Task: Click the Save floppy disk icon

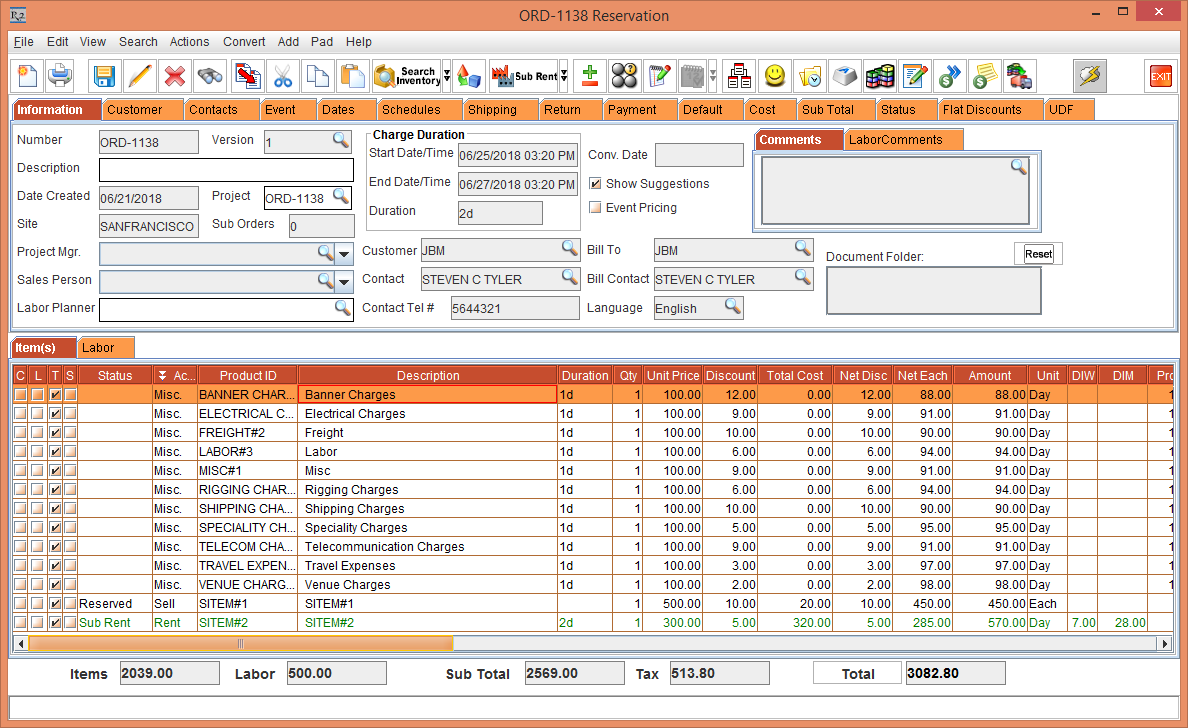Action: tap(104, 76)
